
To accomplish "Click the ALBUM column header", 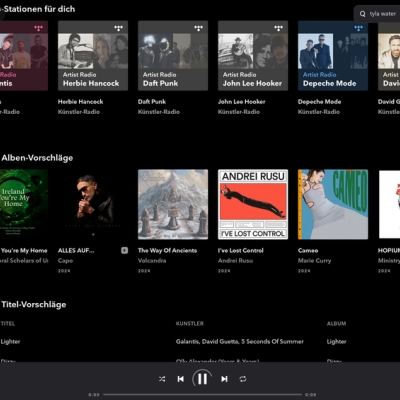I will point(336,323).
